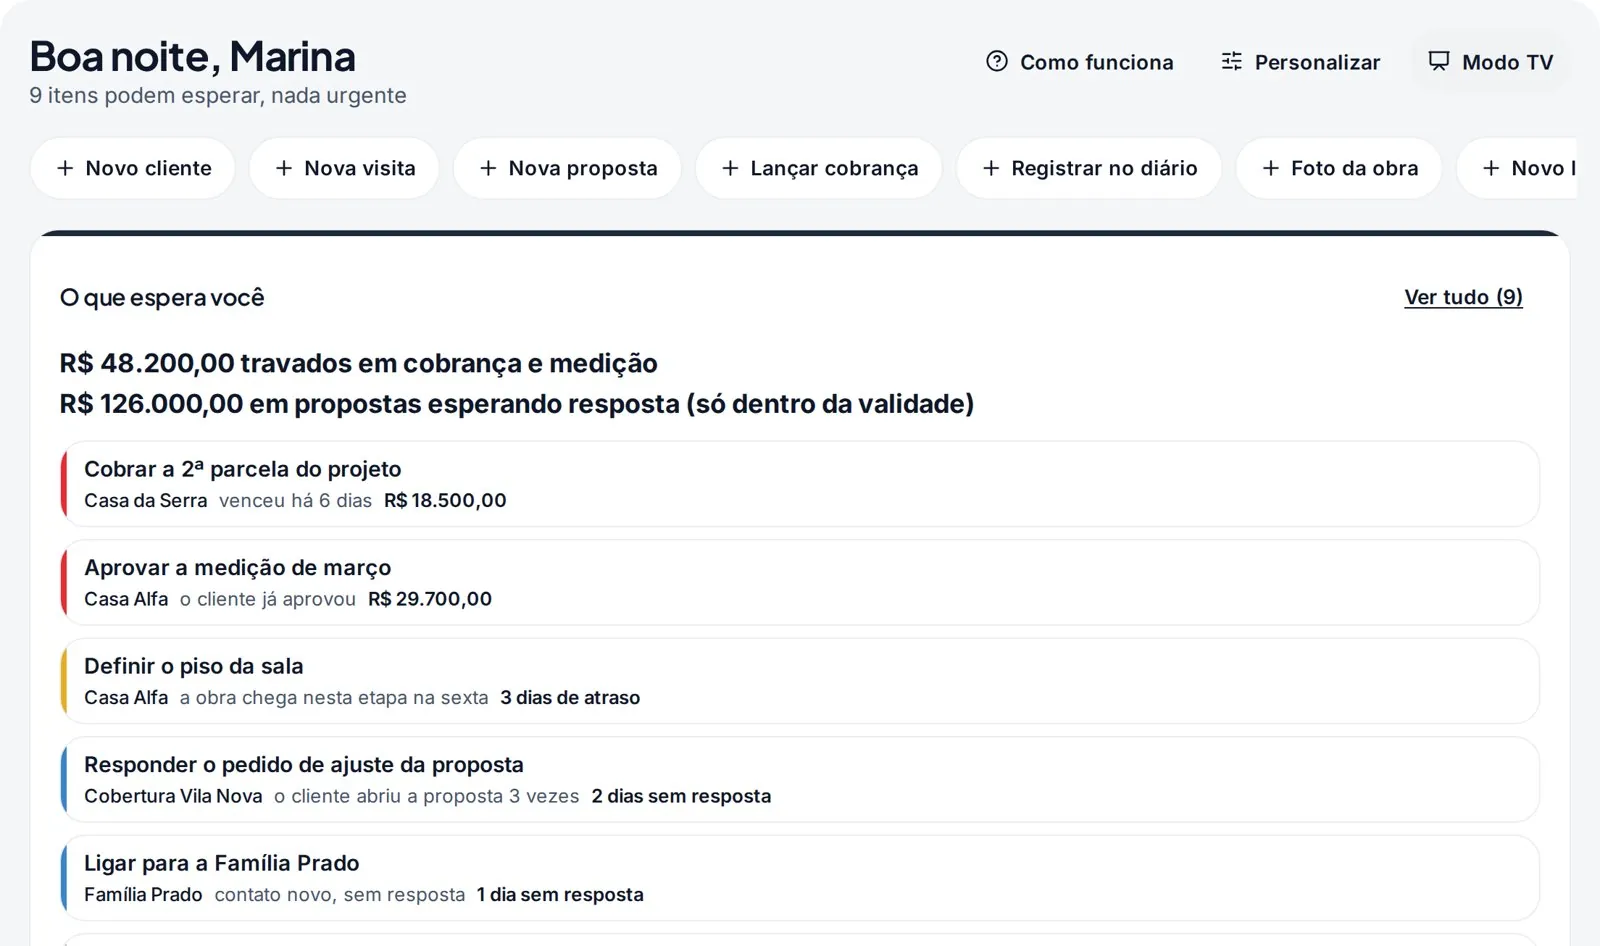Screen dimensions: 1600x946
Task: Open the Aprovar a medição de março item
Action: tap(800, 582)
